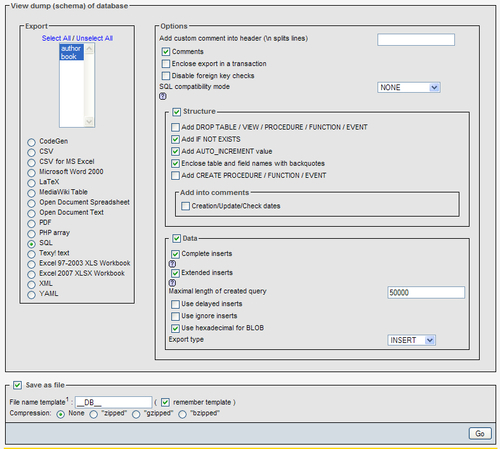Click table list scrollbar up arrow
The height and width of the screenshot is (449, 500).
coord(89,49)
